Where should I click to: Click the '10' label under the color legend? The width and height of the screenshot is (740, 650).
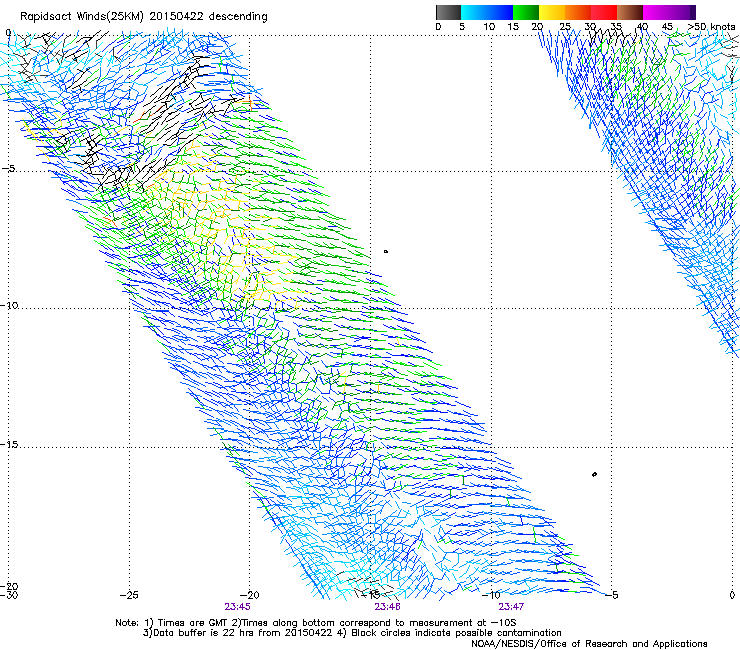coord(489,27)
